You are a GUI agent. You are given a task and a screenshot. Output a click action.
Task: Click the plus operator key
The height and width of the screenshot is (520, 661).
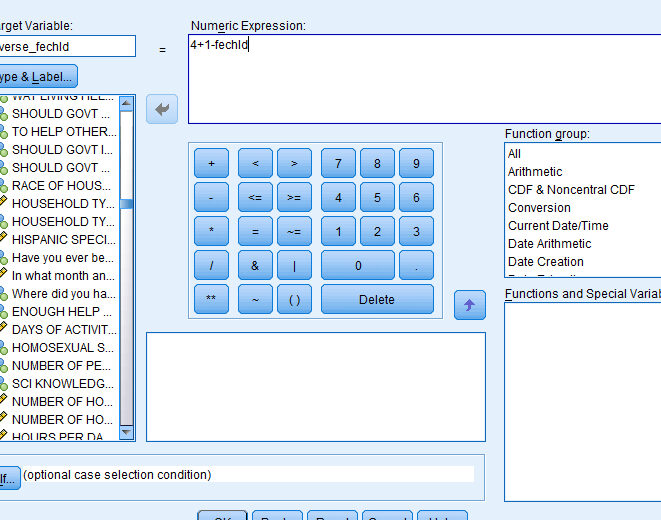[211, 163]
